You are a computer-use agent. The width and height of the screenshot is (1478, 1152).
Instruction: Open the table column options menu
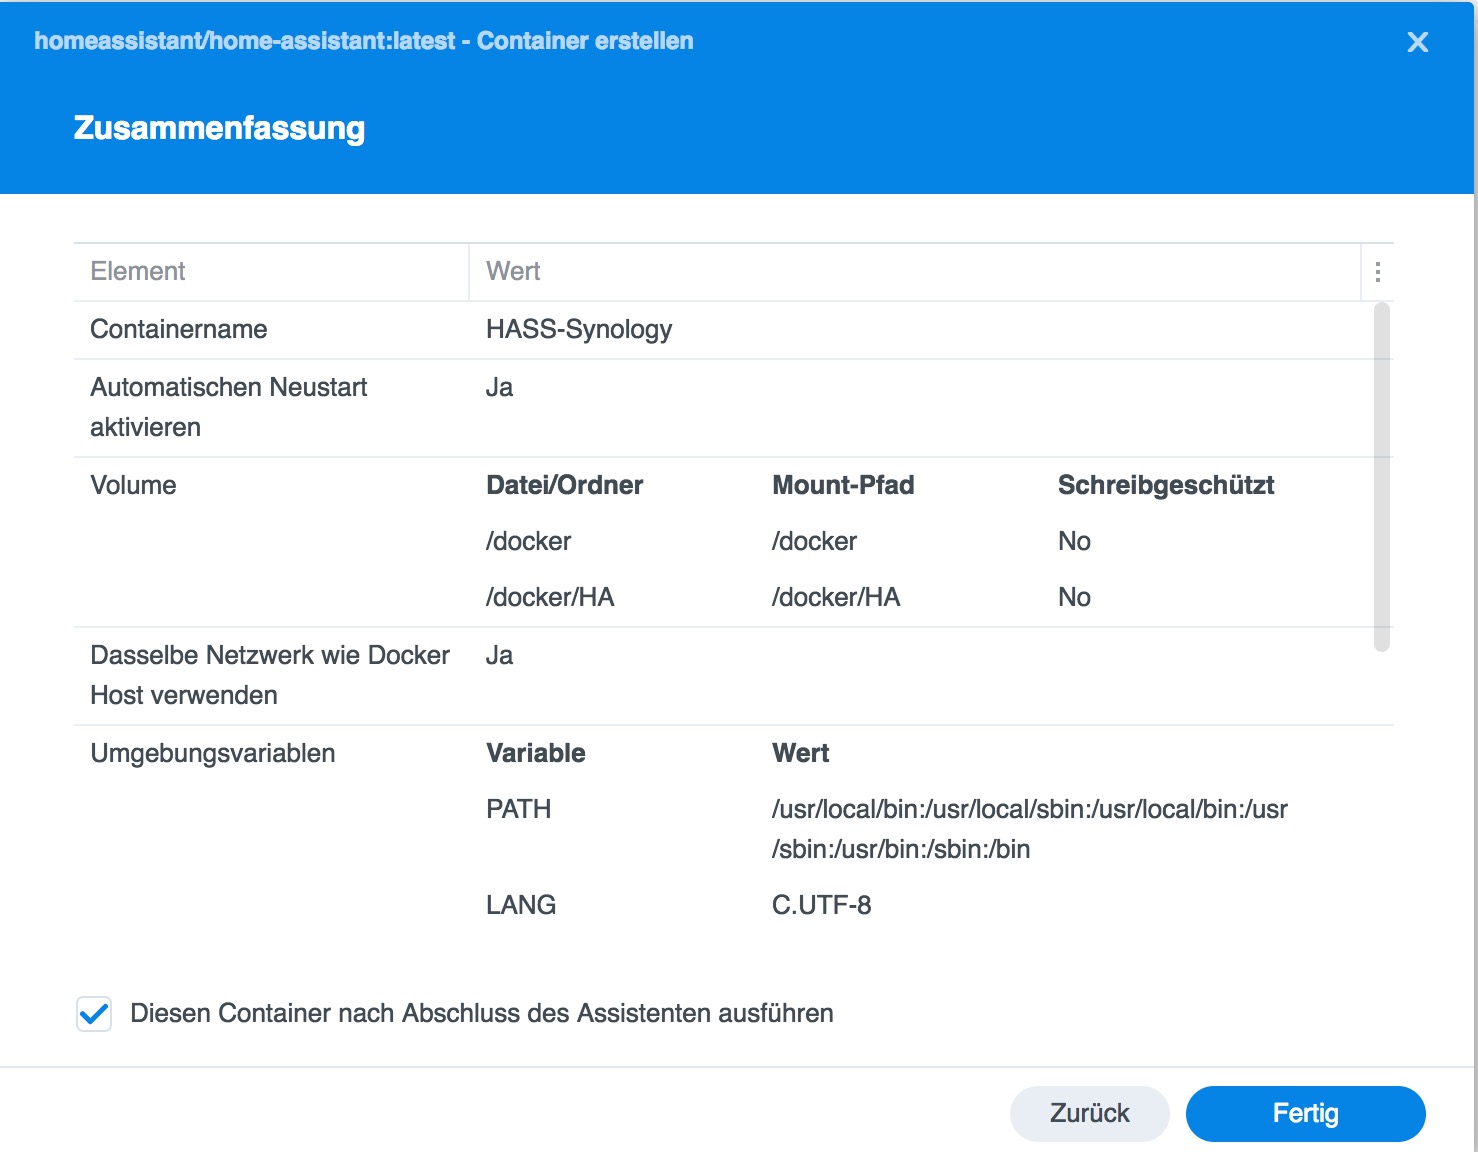[x=1377, y=272]
